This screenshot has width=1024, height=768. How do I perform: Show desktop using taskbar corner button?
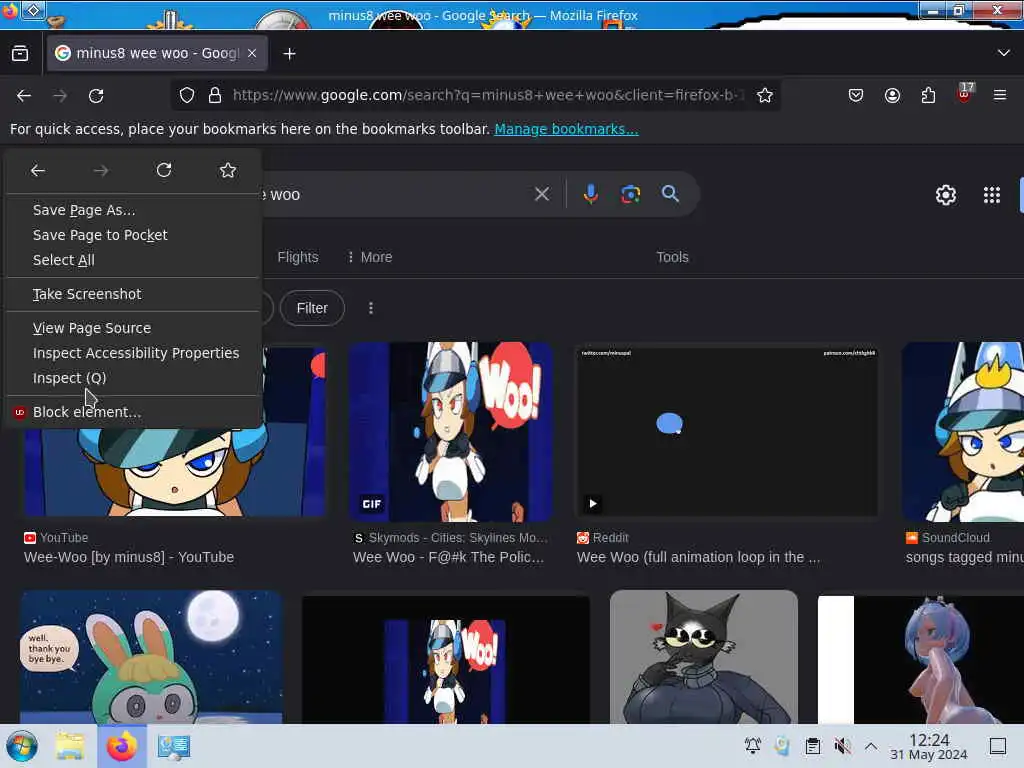(997, 746)
